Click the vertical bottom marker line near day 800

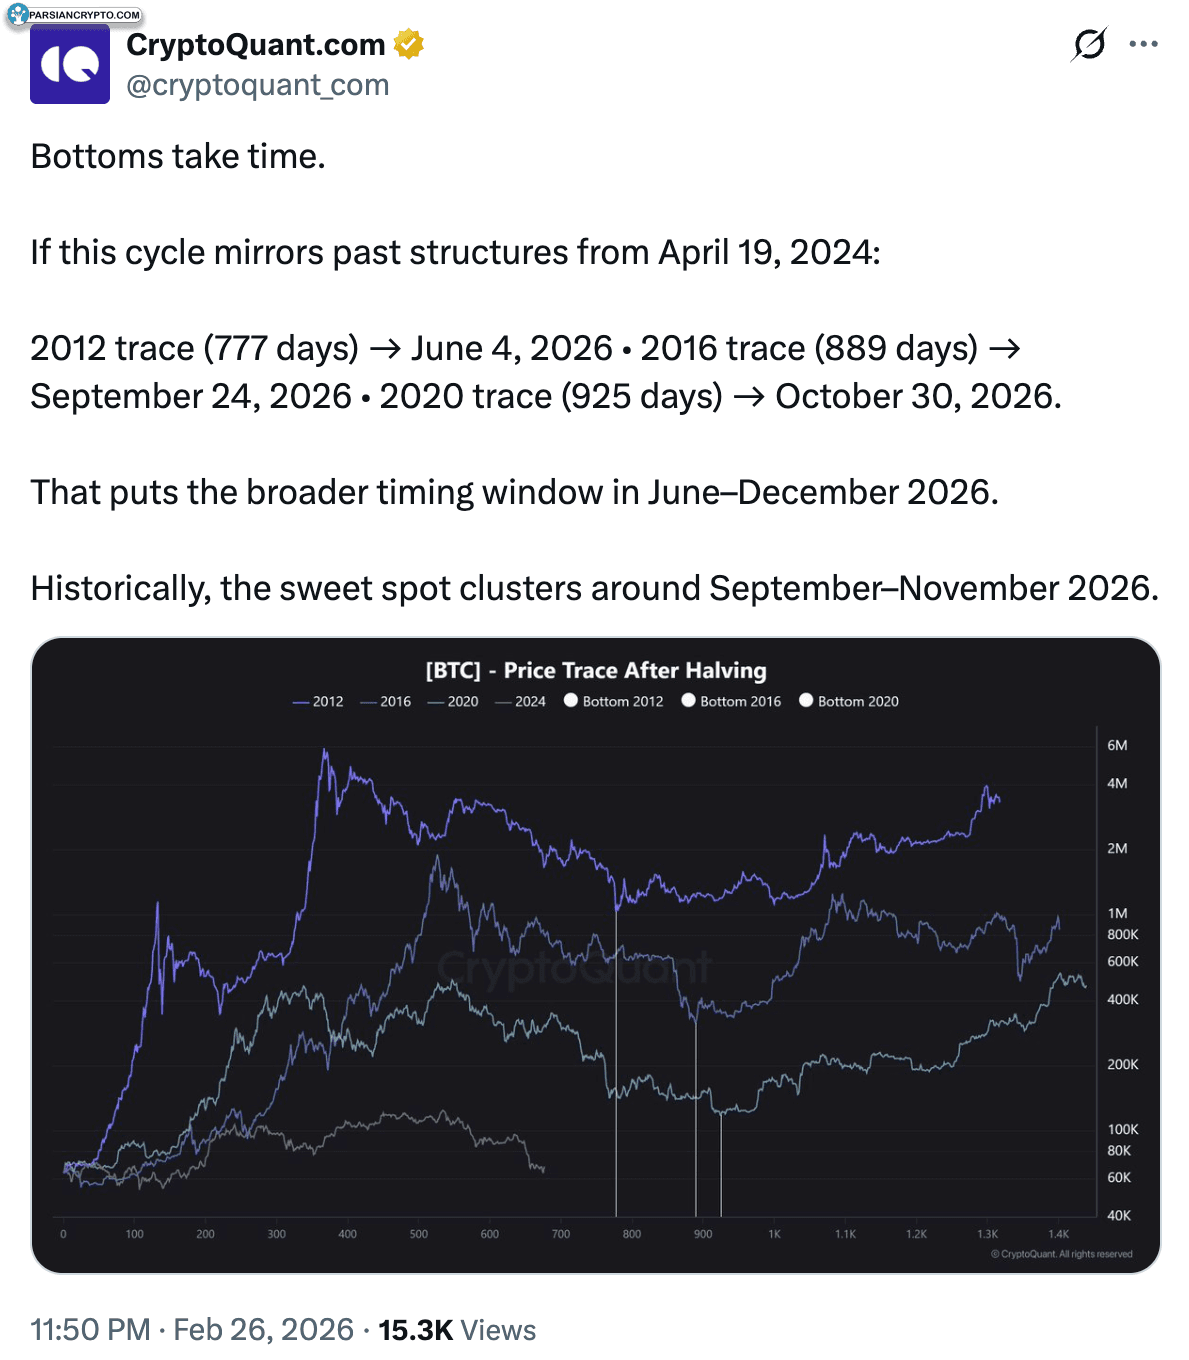(x=616, y=1100)
